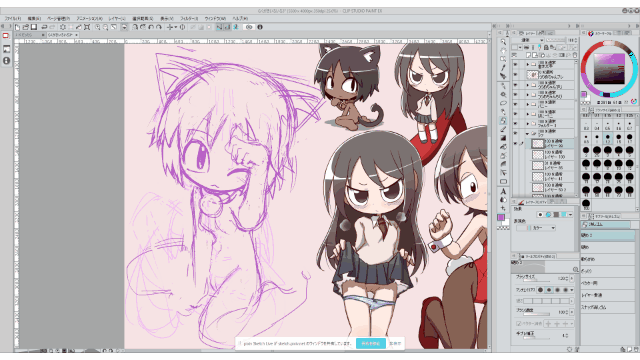The height and width of the screenshot is (360, 640).
Task: Open the snap options dropdown arrow in command bar
Action: (x=176, y=27)
